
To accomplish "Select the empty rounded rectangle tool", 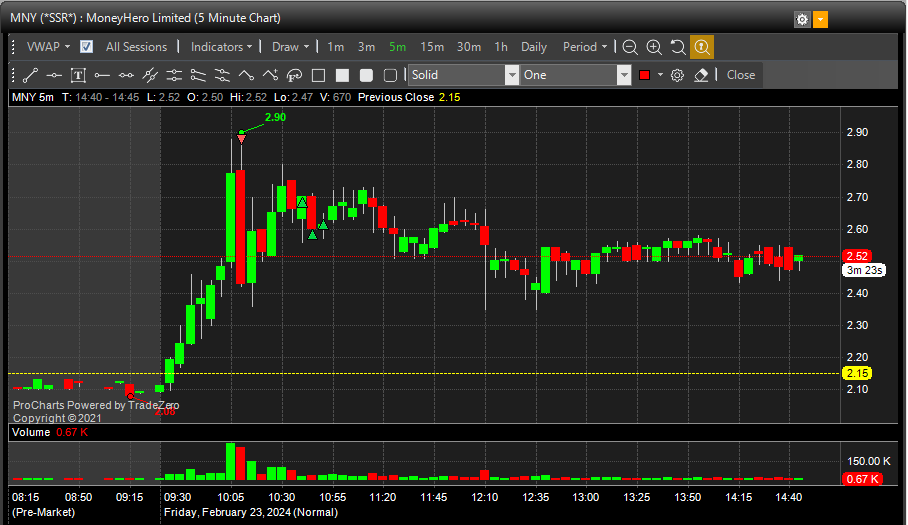I will coord(390,75).
